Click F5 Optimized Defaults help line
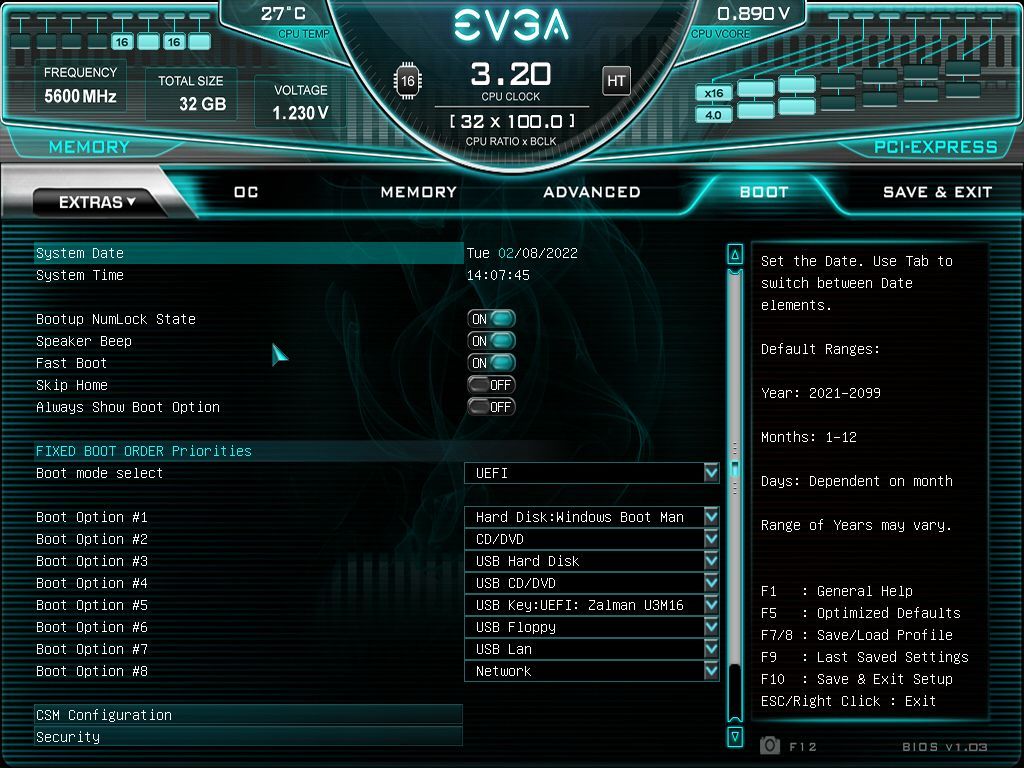 coord(861,613)
